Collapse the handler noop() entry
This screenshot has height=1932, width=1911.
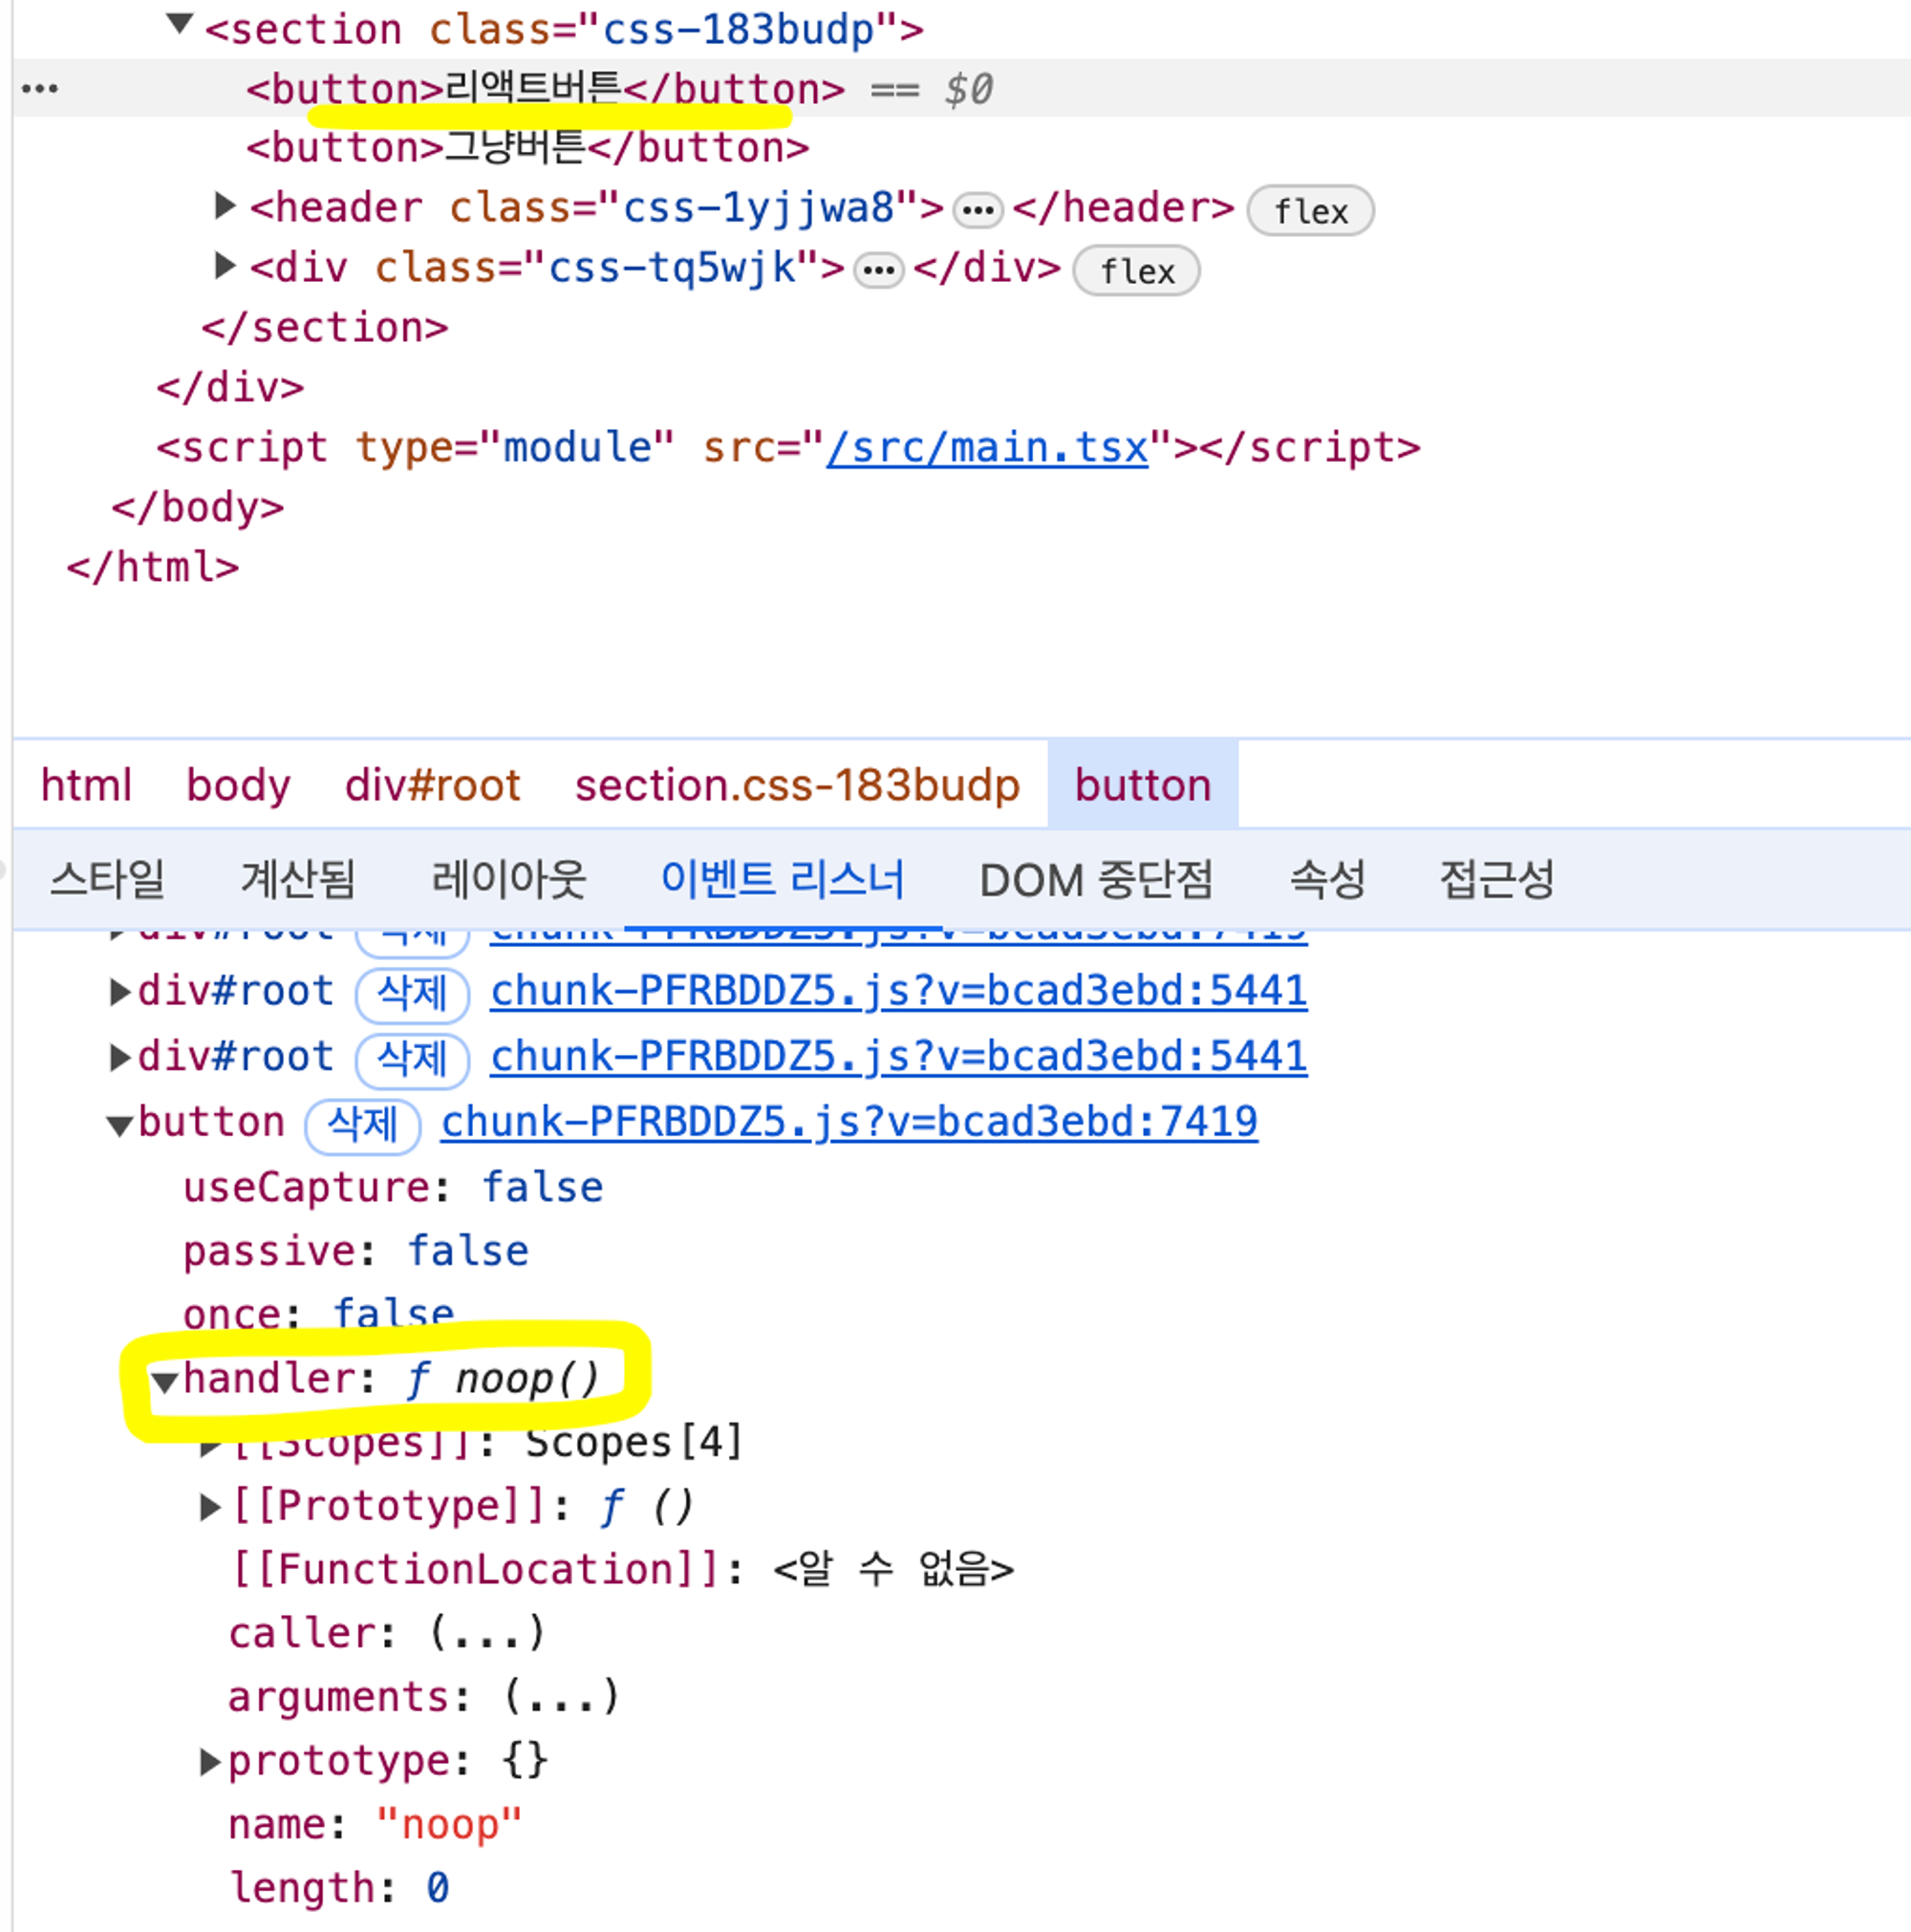coord(164,1382)
